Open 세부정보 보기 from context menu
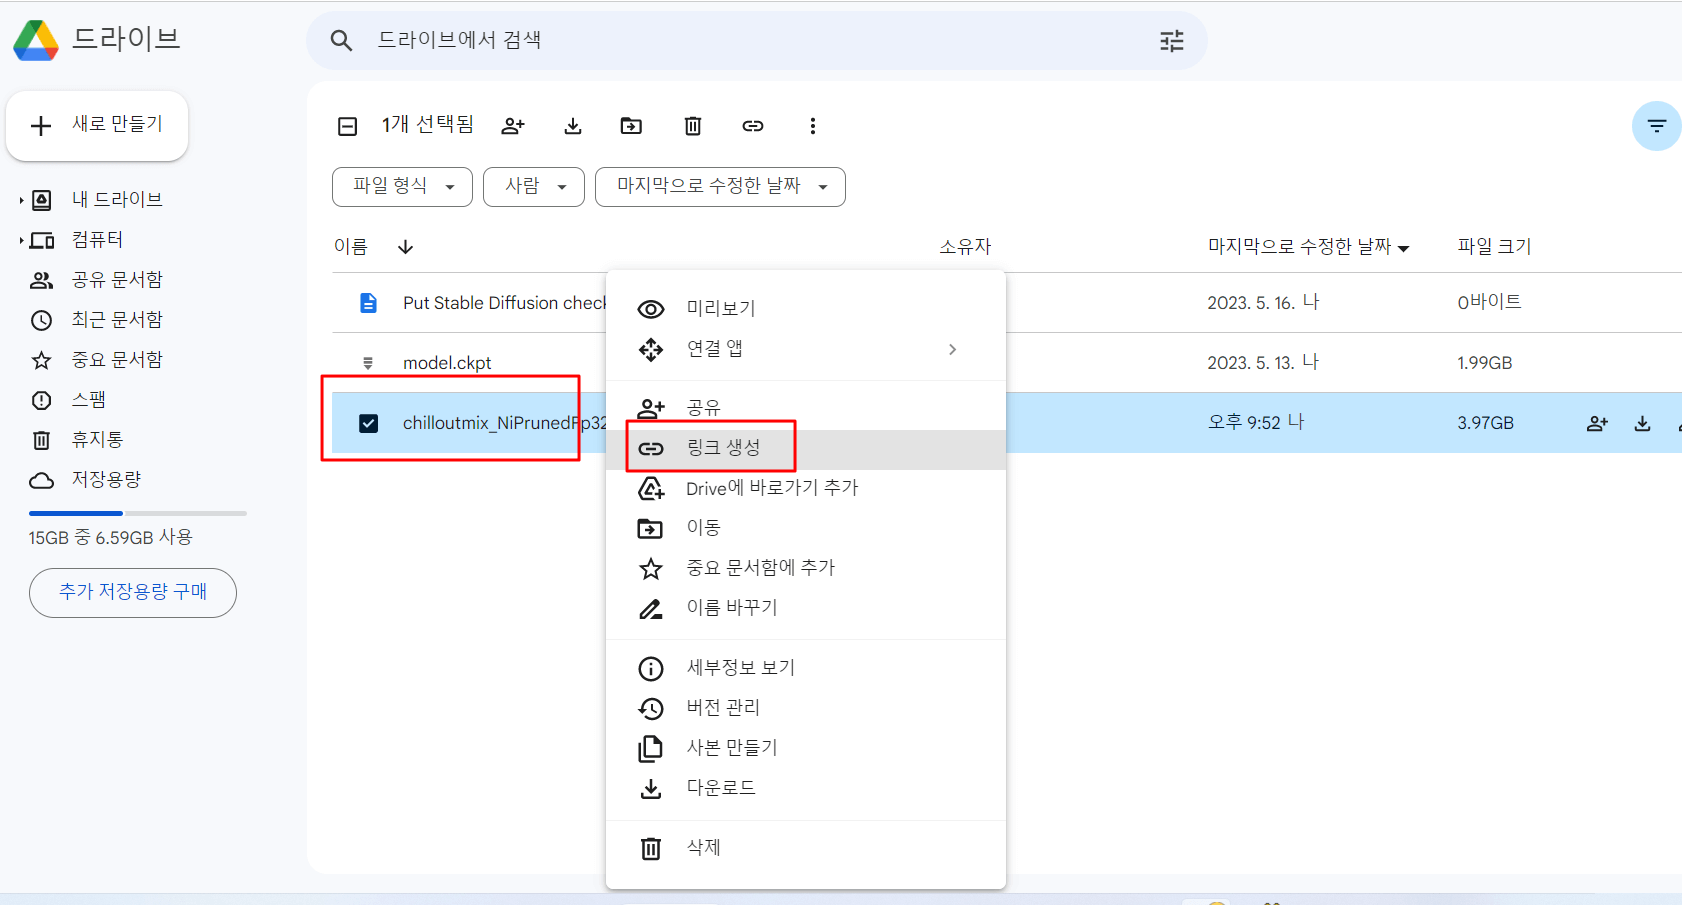The height and width of the screenshot is (905, 1682). pos(806,668)
